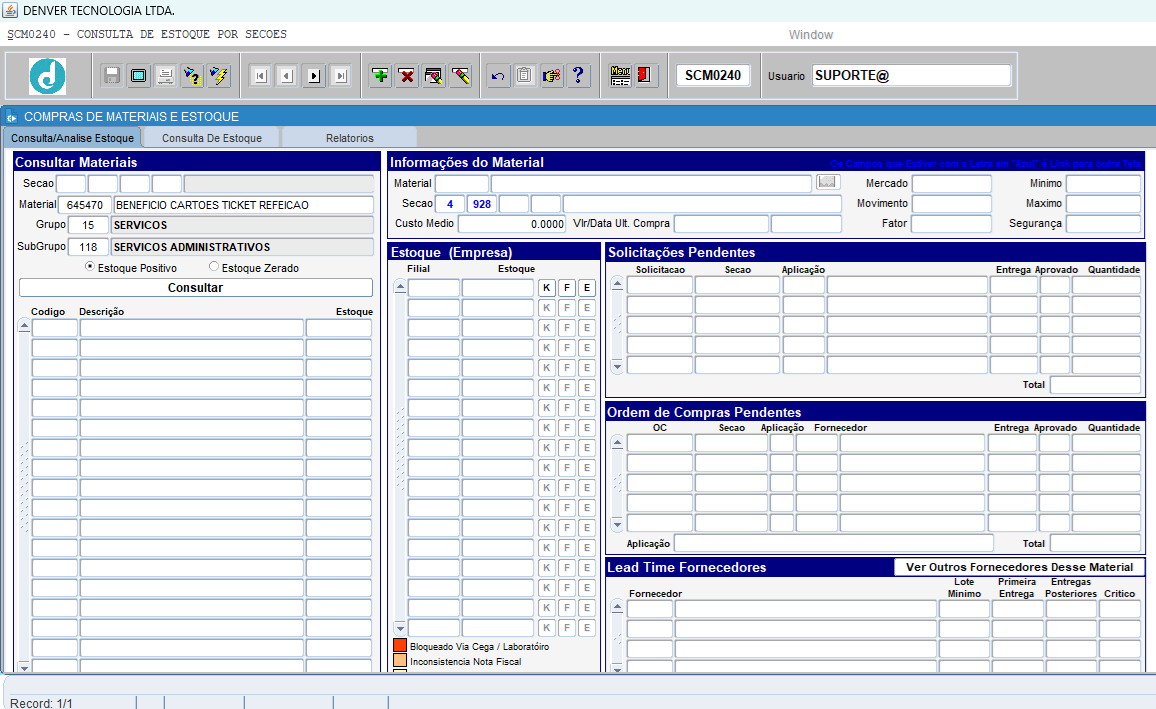The height and width of the screenshot is (709, 1156).
Task: Click the Movimento input field
Action: (x=952, y=203)
